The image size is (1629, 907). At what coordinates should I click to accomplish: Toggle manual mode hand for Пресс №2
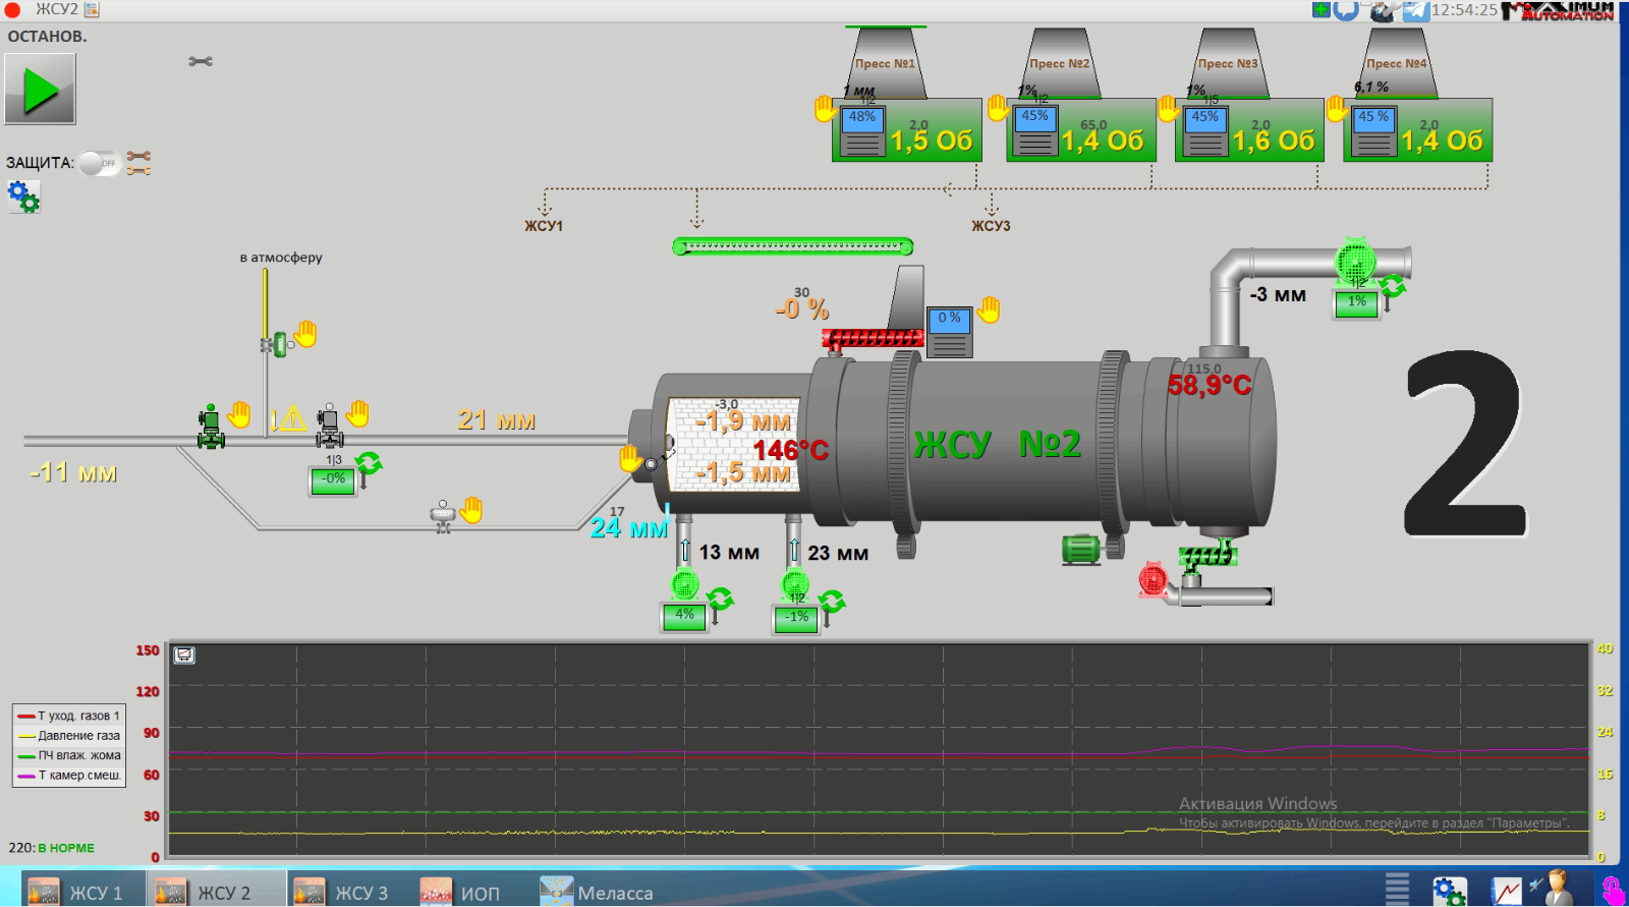pos(998,108)
